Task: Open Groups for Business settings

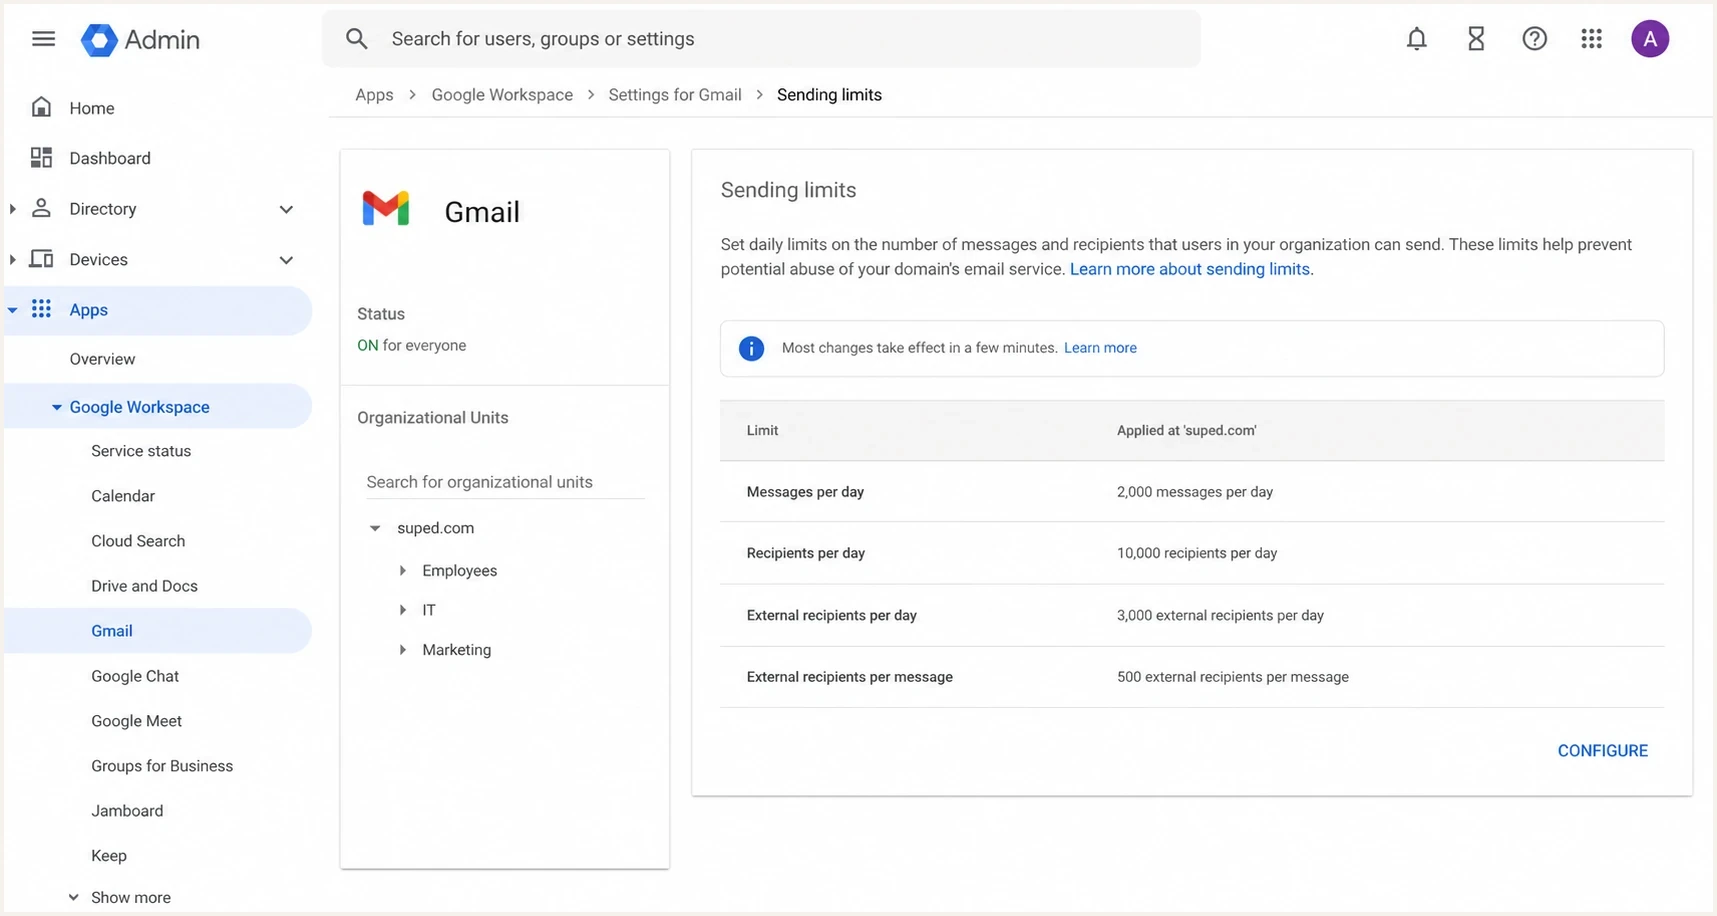Action: tap(162, 766)
